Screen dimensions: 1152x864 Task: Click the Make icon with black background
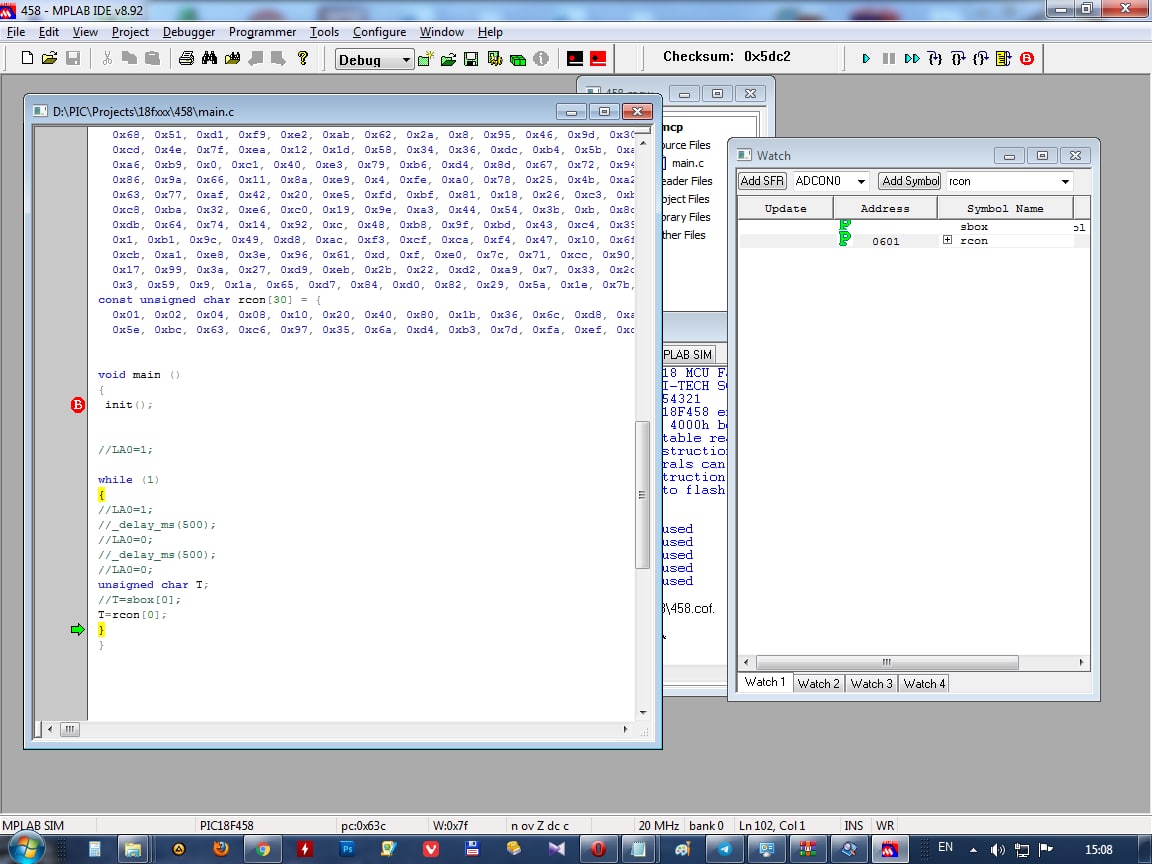point(575,59)
